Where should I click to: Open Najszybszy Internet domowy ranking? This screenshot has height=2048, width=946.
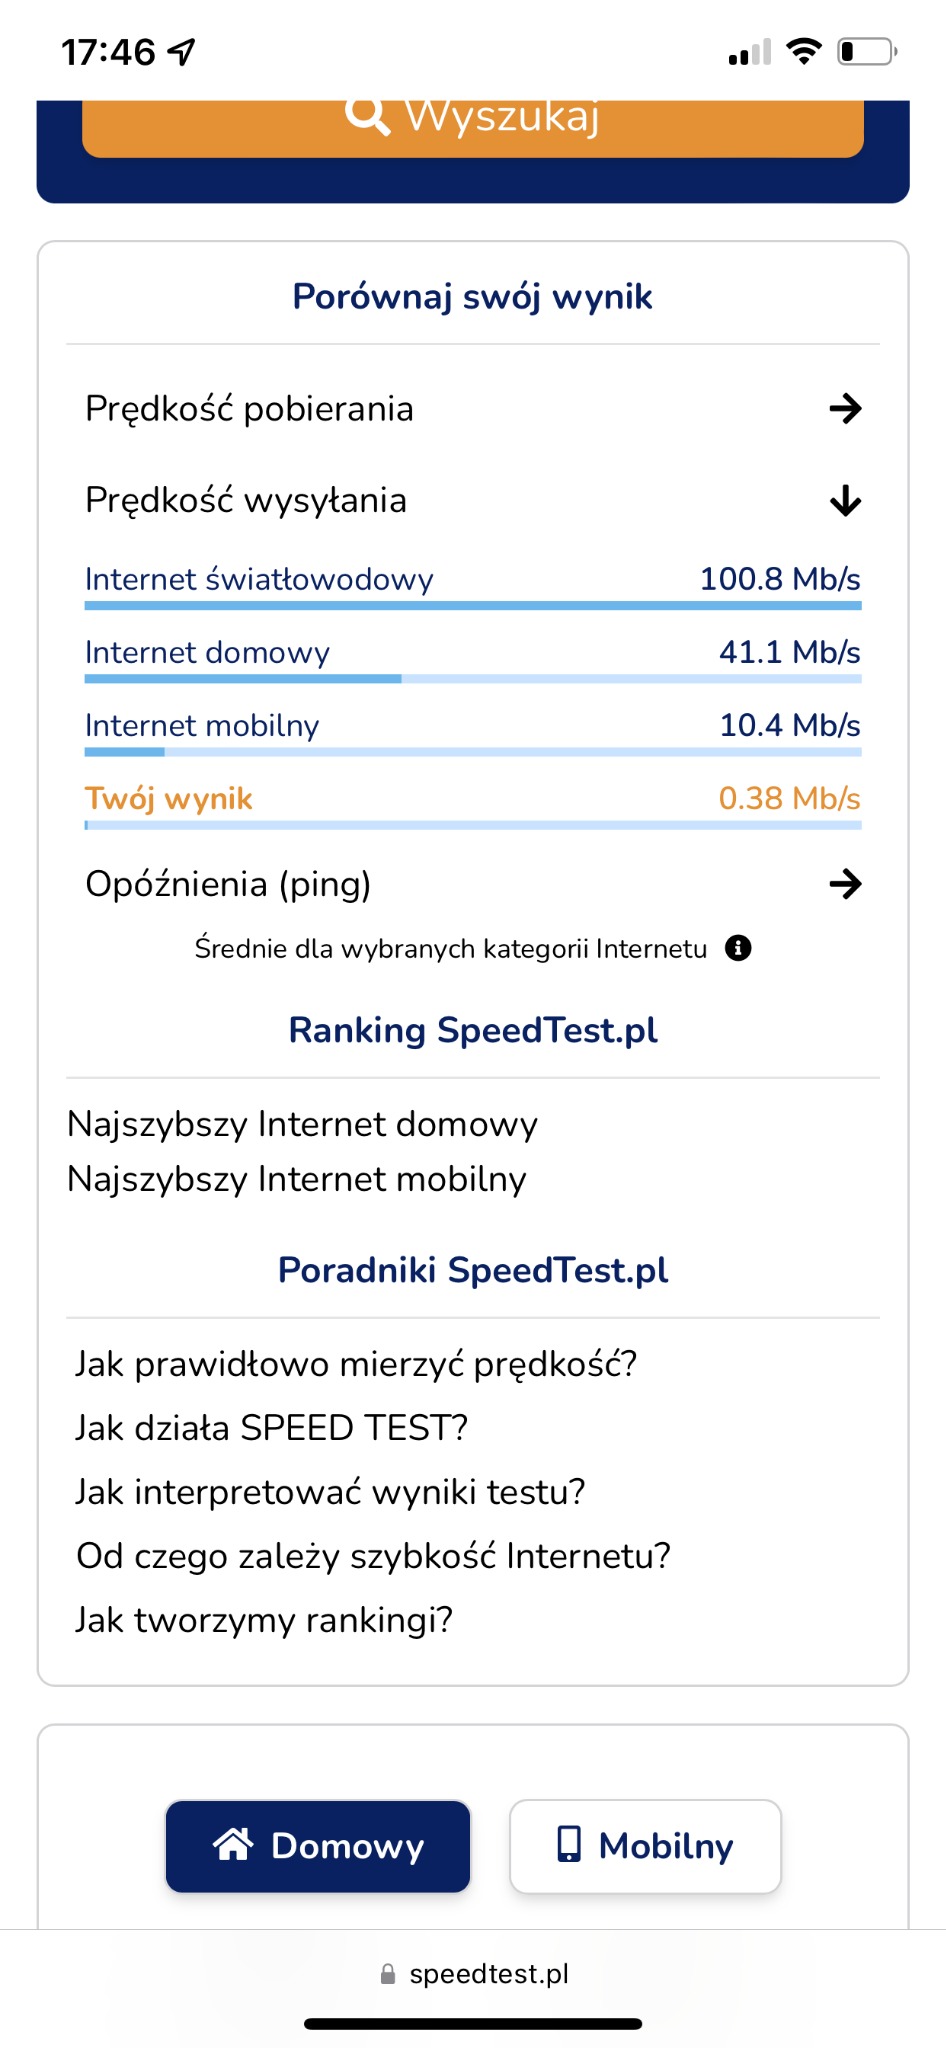point(301,1123)
